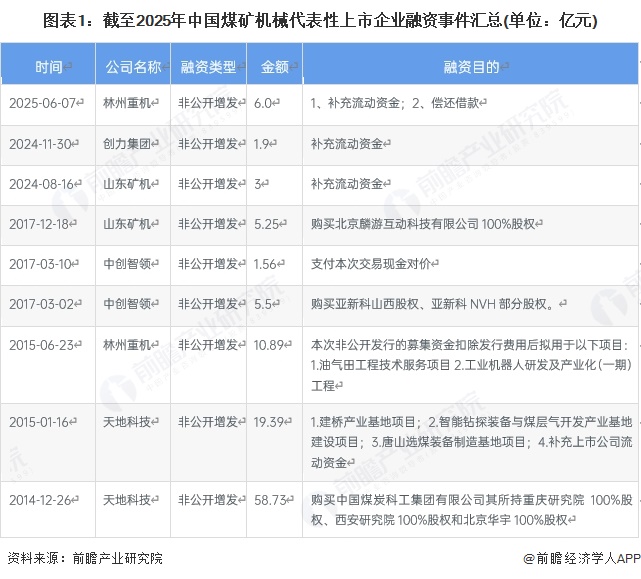Select the chart title starting with 图表1

[x=320, y=19]
